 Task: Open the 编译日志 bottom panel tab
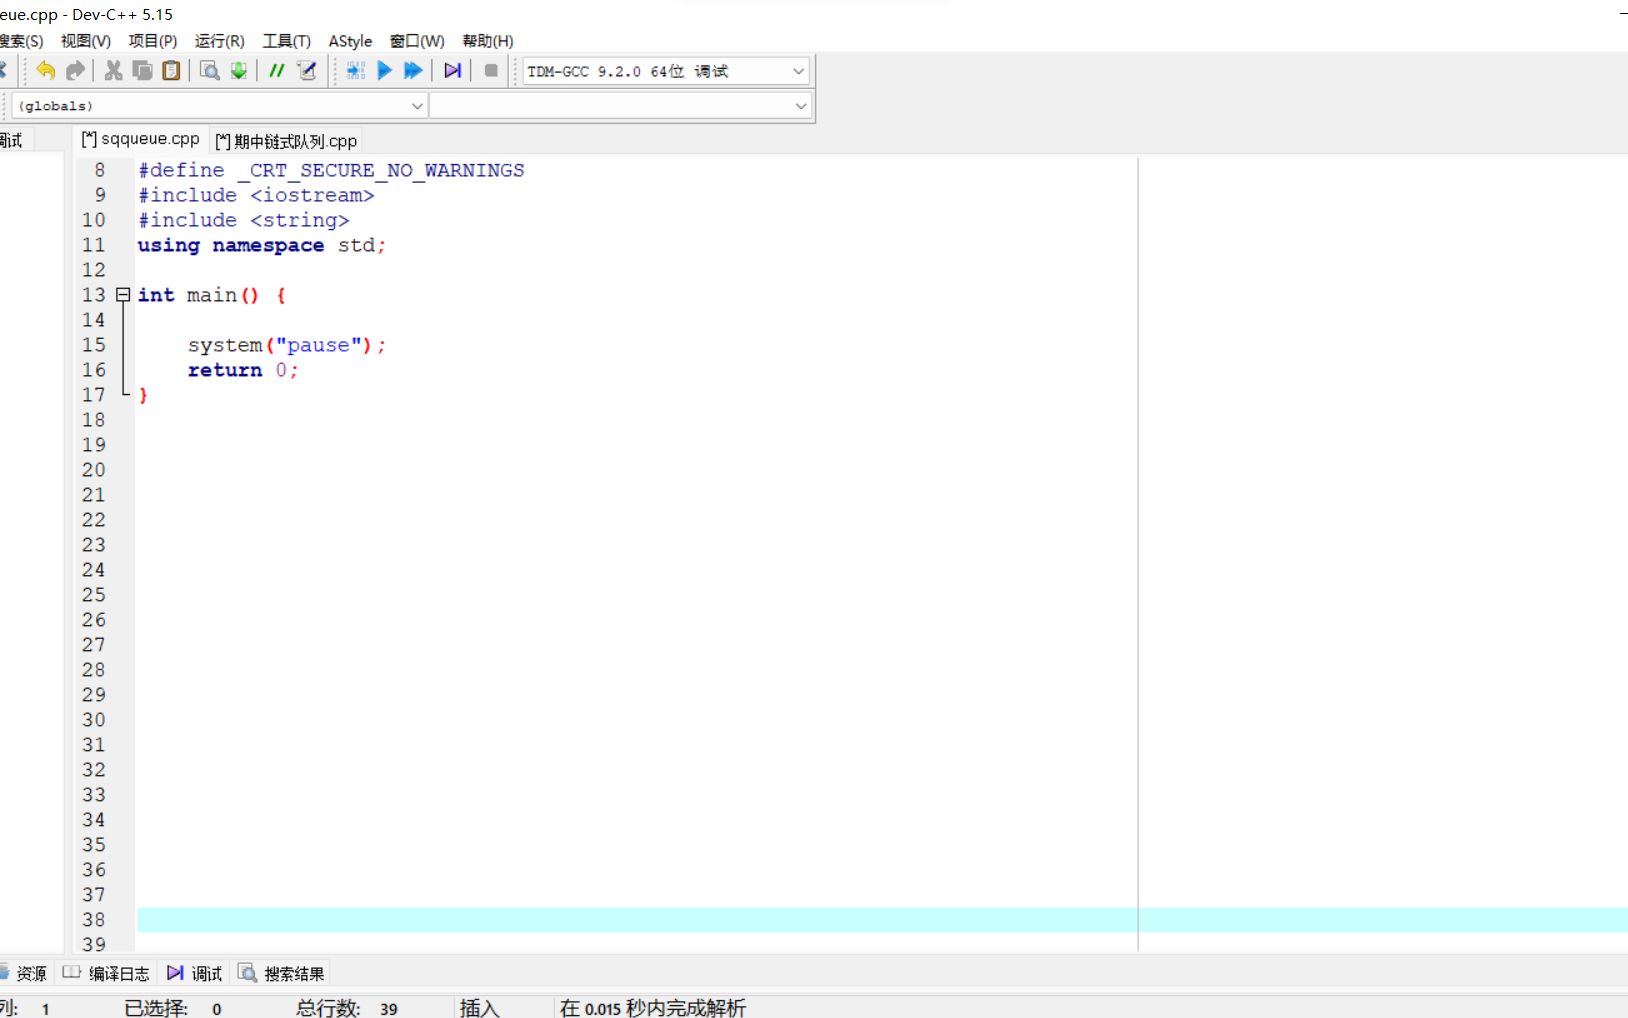107,973
